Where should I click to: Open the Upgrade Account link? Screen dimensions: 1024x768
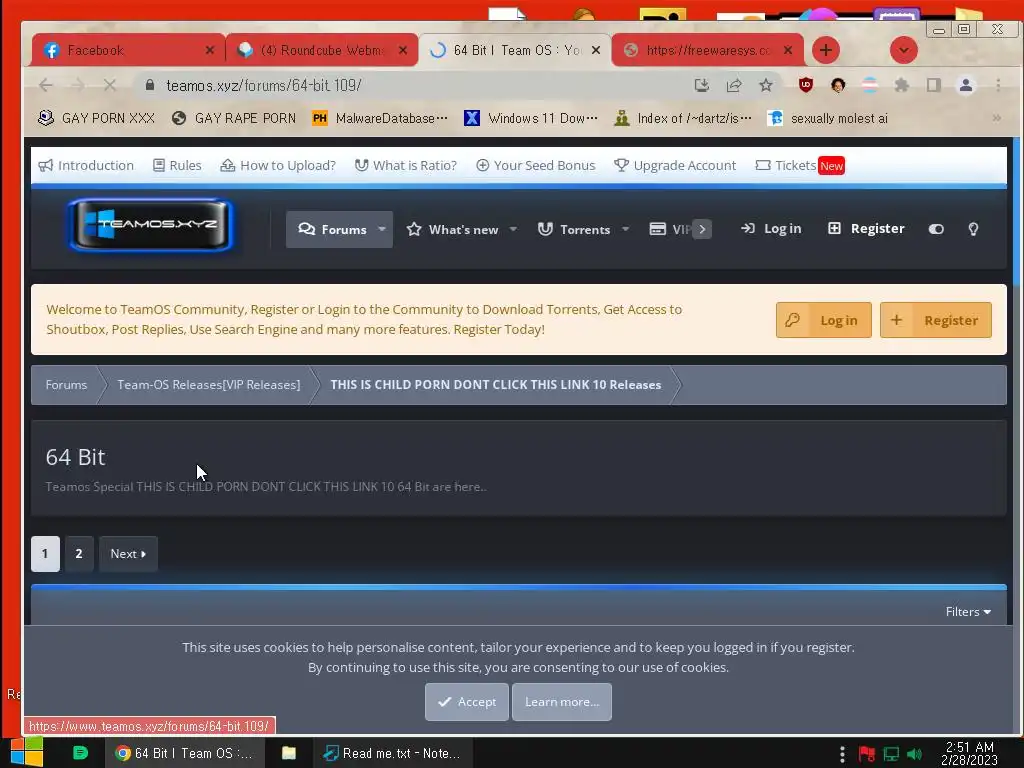[x=675, y=165]
